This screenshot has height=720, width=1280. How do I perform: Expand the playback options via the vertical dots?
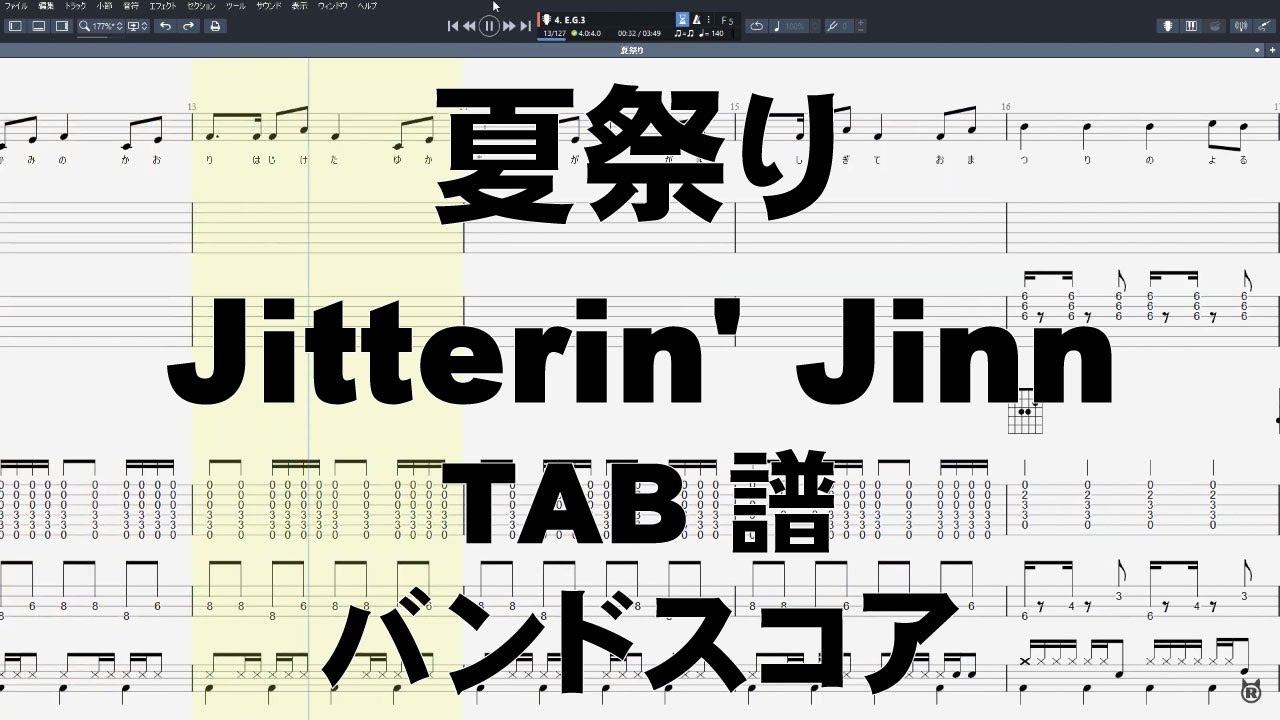click(709, 18)
